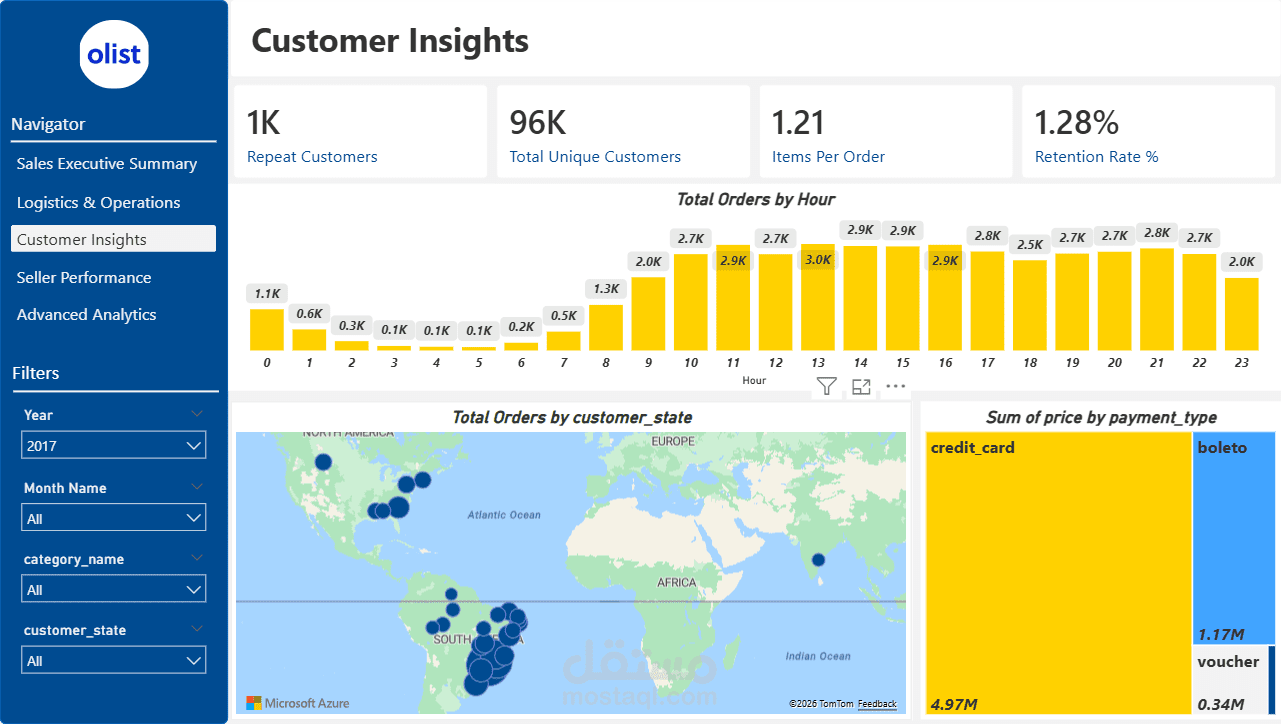The height and width of the screenshot is (724, 1281).
Task: Open More options menu above the map visual
Action: pyautogui.click(x=895, y=386)
